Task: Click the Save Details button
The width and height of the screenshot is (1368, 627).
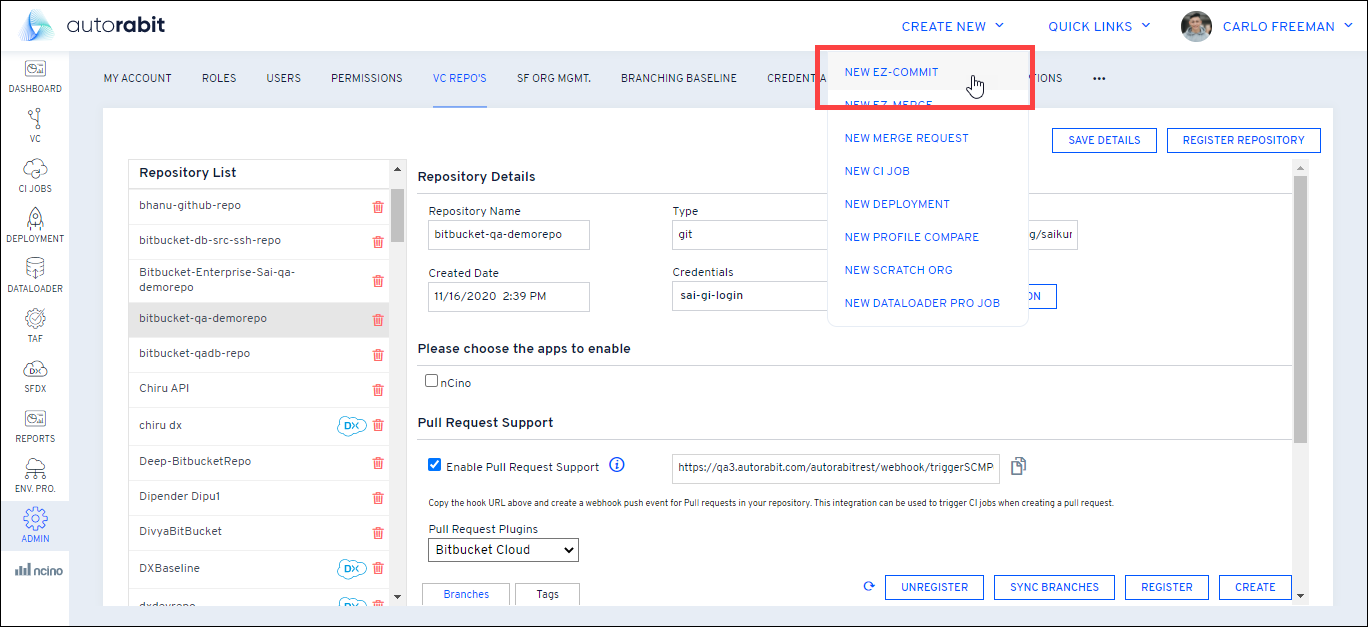Action: 1104,140
